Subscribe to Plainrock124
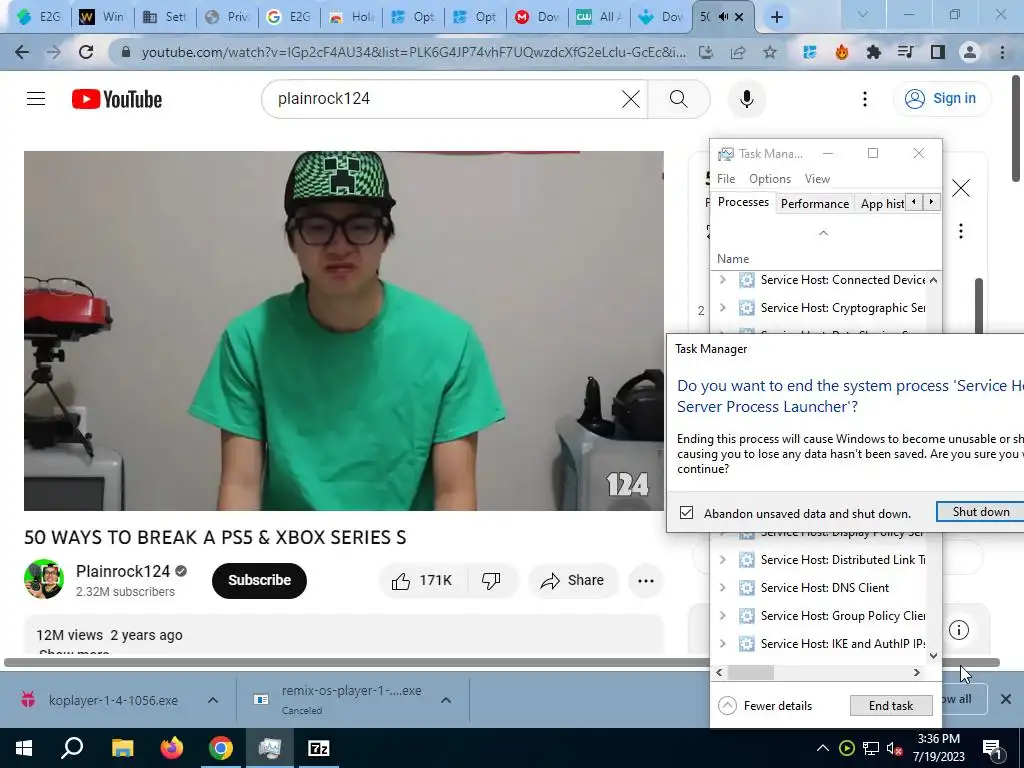The height and width of the screenshot is (768, 1024). [x=259, y=581]
